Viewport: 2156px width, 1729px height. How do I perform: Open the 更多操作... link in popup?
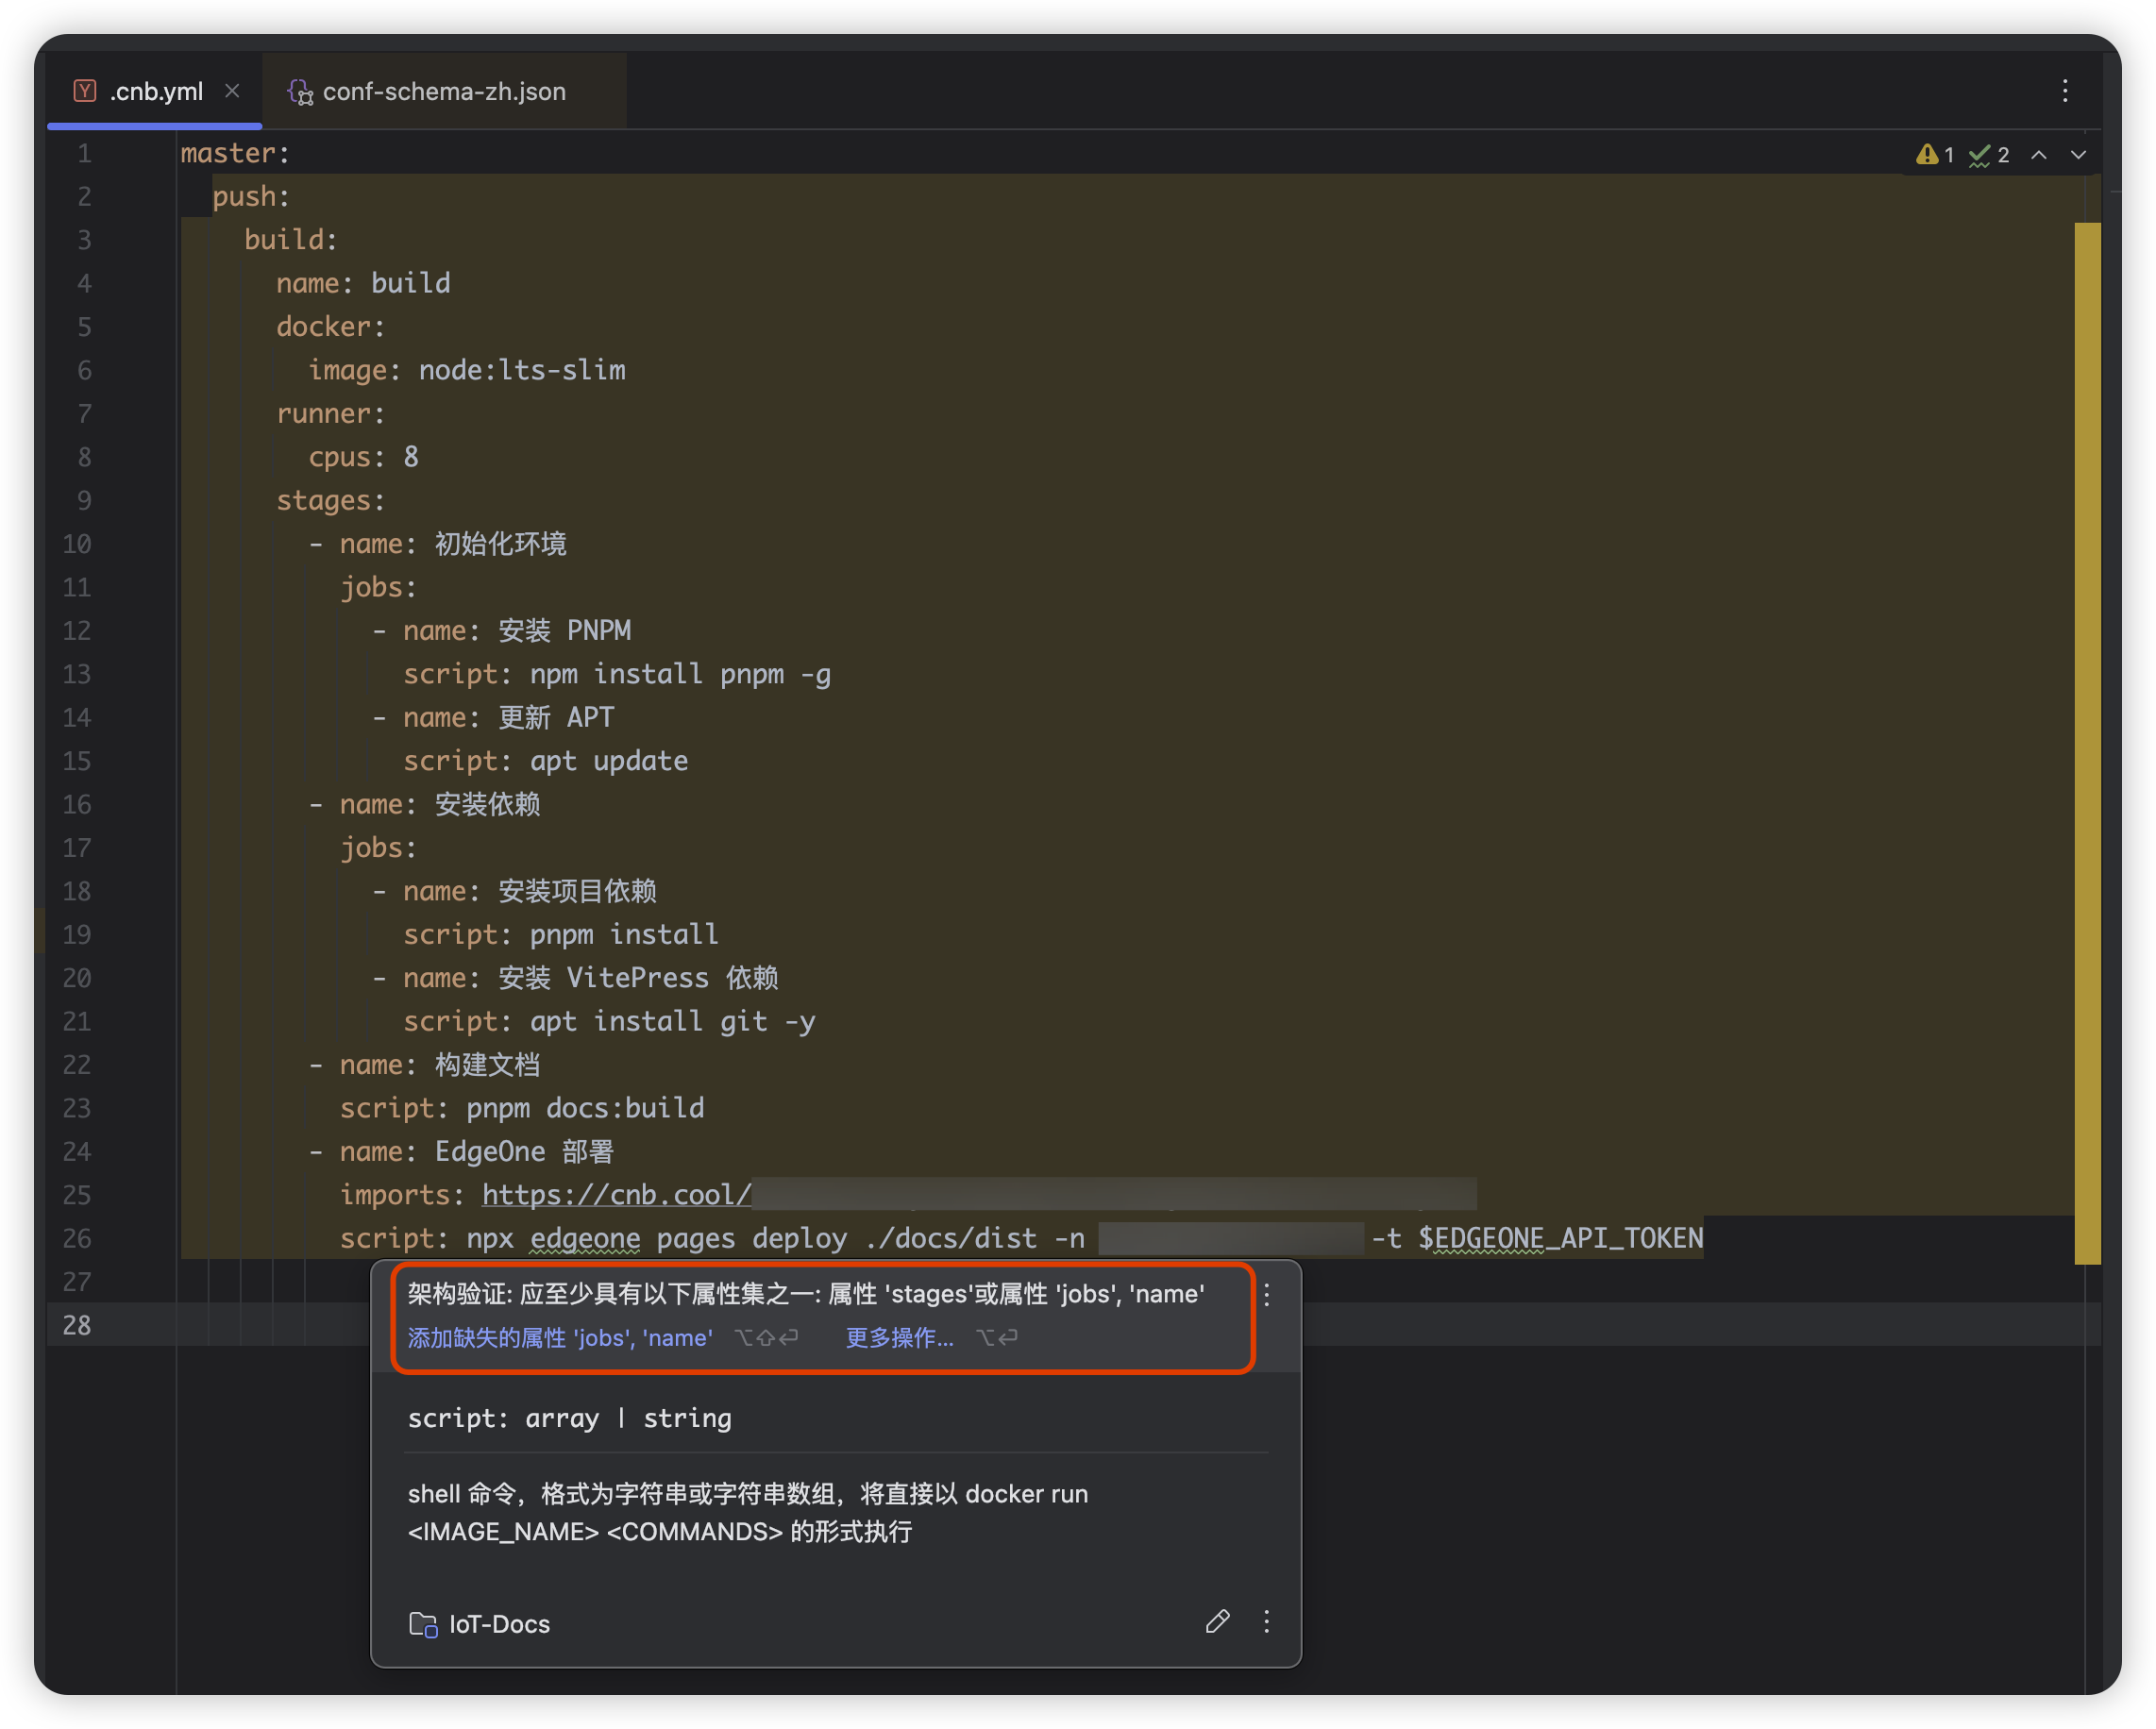899,1338
